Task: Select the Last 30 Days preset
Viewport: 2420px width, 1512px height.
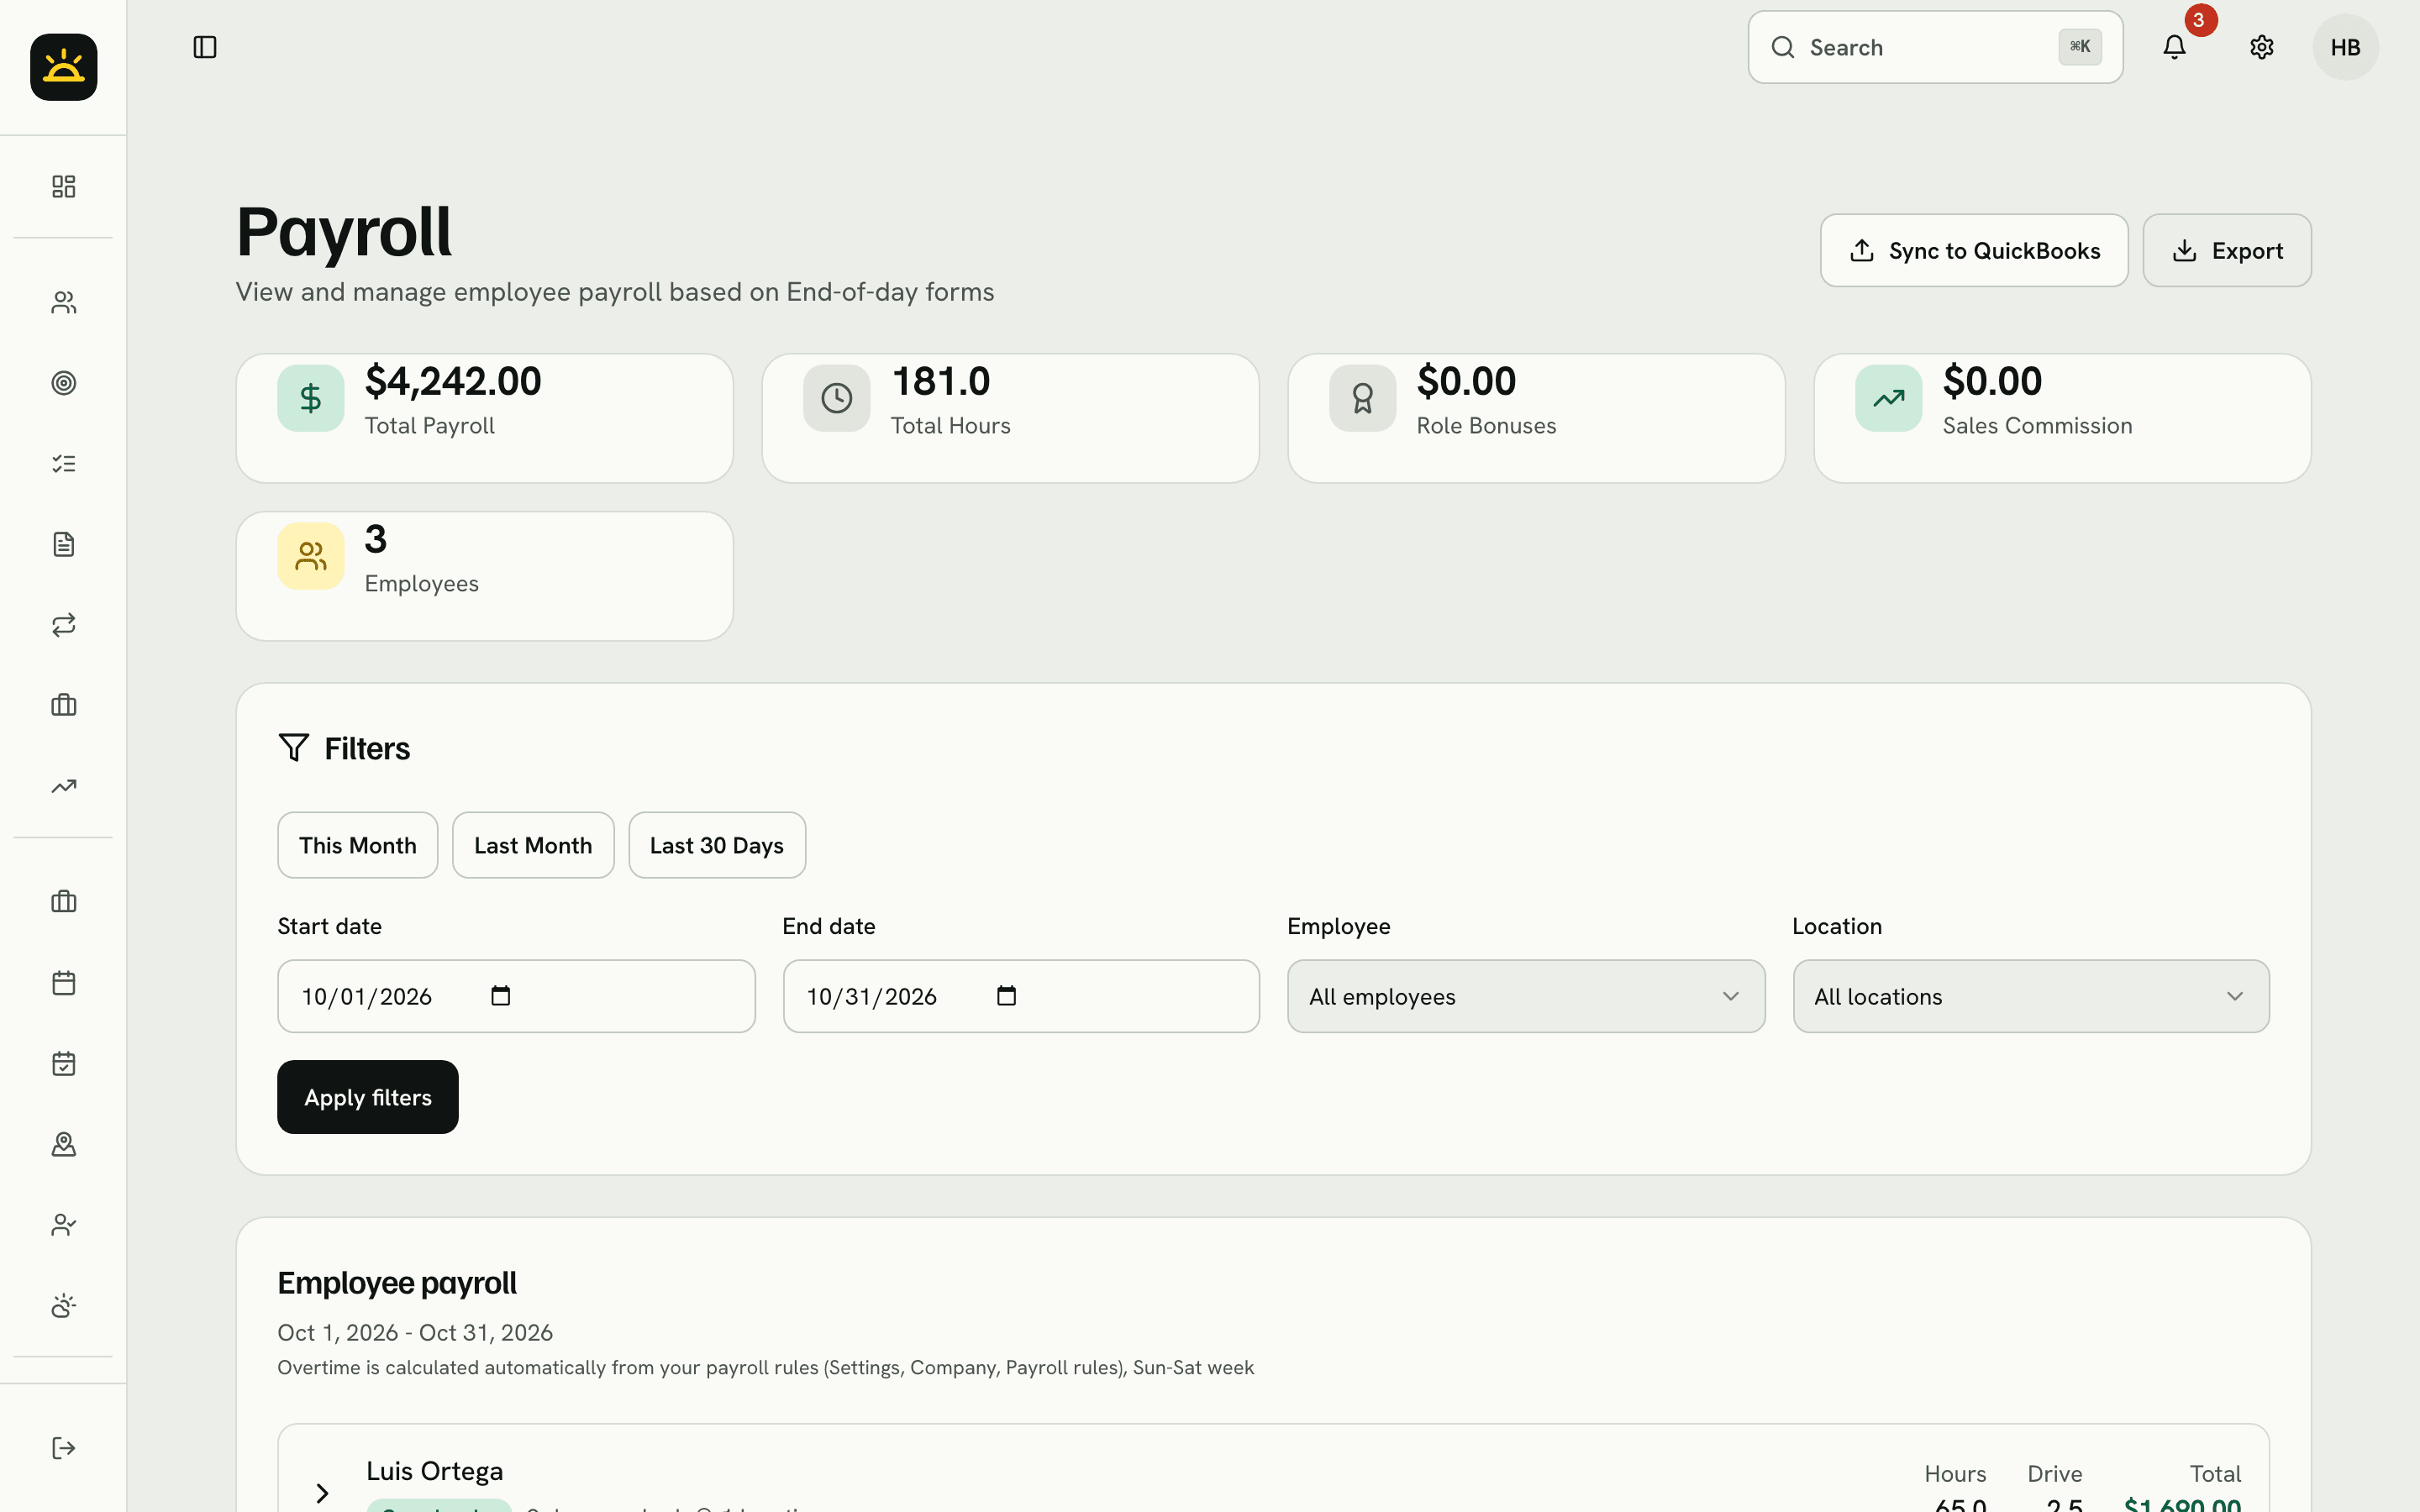Action: (x=717, y=845)
